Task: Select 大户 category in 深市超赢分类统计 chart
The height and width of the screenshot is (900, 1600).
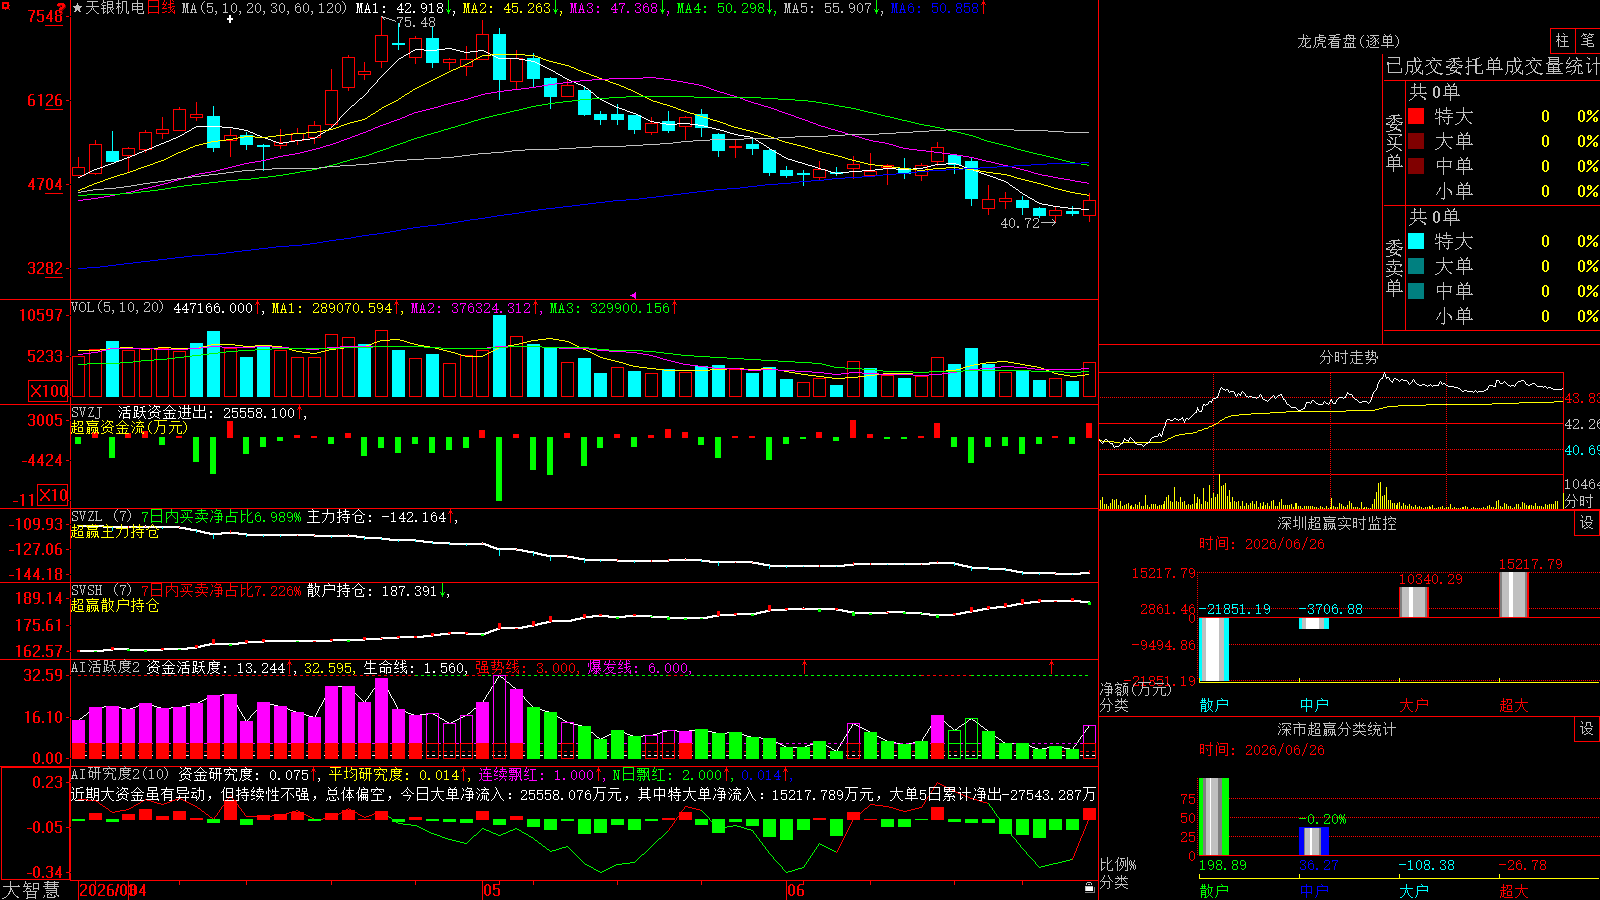Action: [1414, 890]
